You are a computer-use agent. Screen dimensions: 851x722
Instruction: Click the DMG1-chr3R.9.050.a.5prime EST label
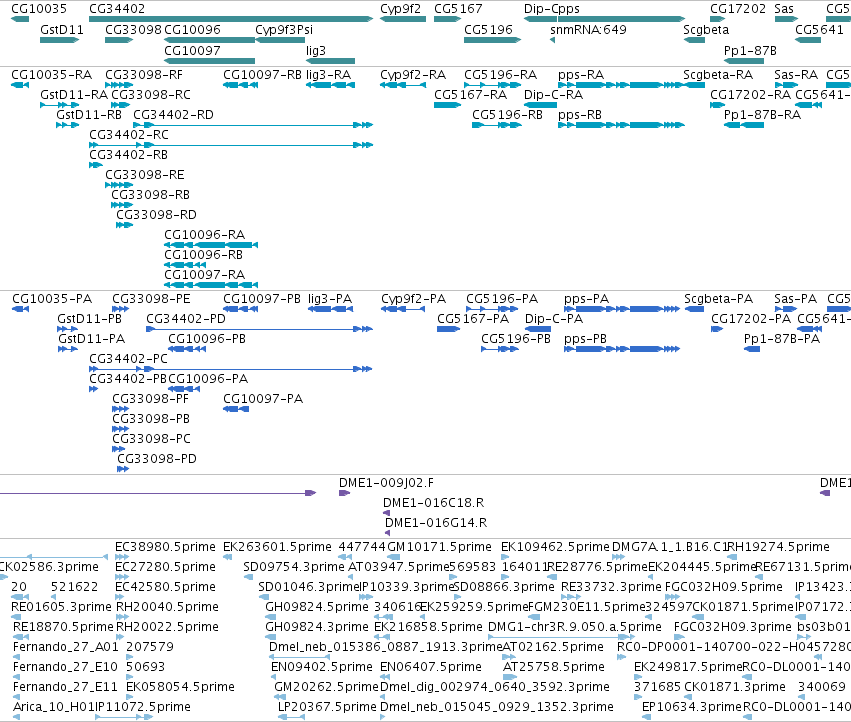click(x=575, y=627)
